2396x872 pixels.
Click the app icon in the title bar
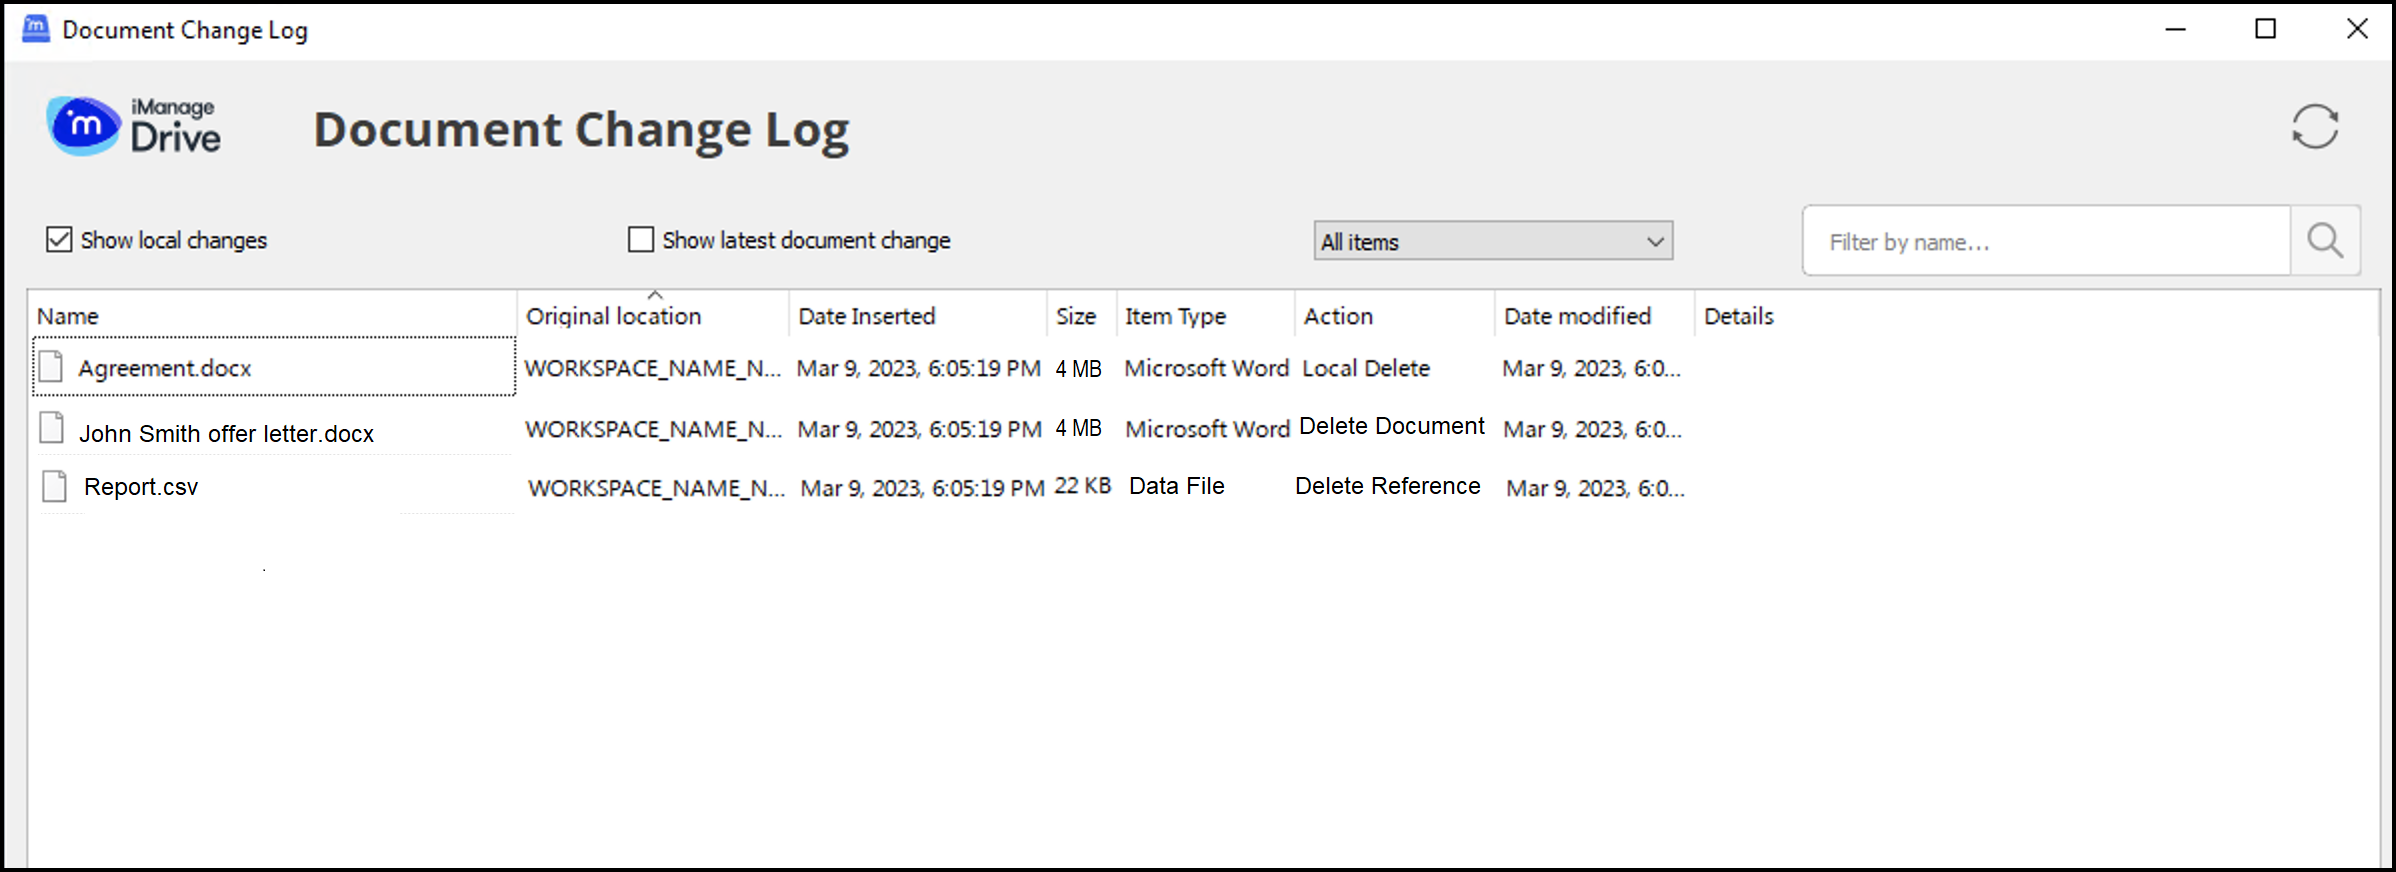coord(36,29)
